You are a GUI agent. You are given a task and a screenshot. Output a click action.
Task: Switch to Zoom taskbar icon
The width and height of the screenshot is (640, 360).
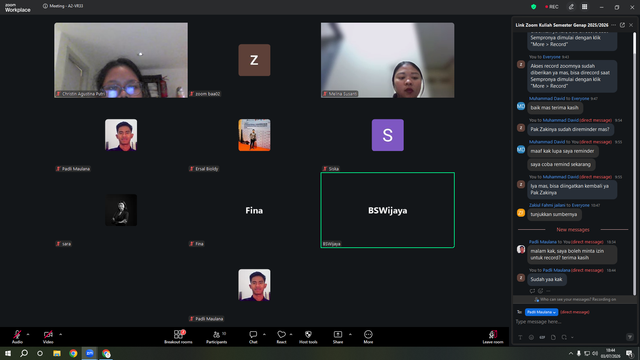[89, 353]
